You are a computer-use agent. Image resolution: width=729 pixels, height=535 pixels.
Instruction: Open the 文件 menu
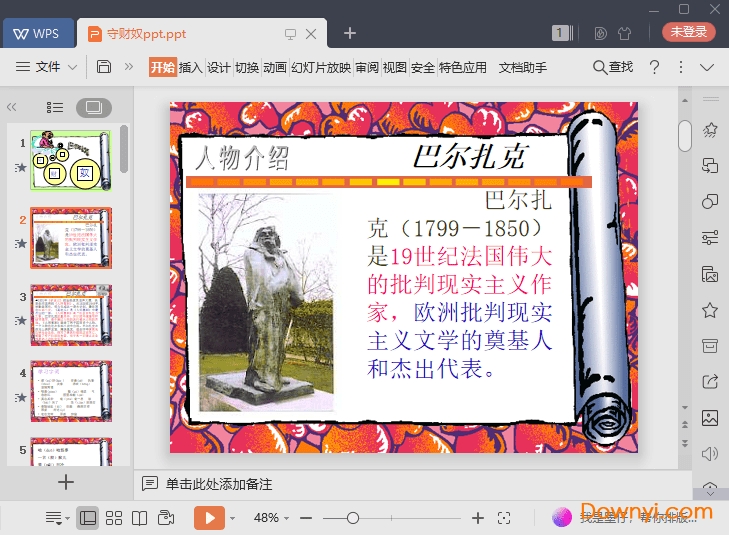(38, 67)
